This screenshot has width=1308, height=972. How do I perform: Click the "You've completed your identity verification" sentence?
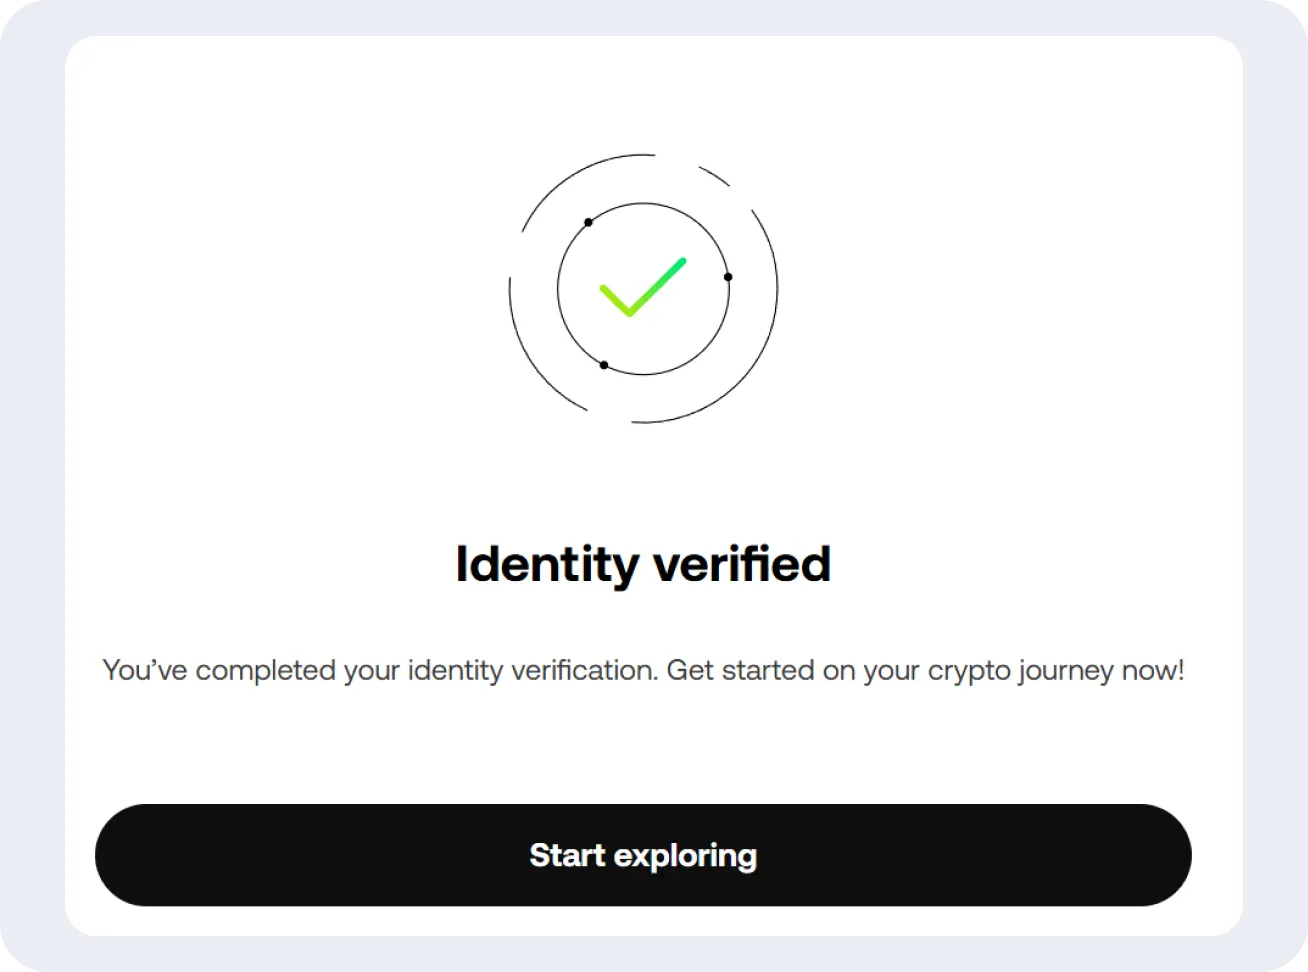380,670
